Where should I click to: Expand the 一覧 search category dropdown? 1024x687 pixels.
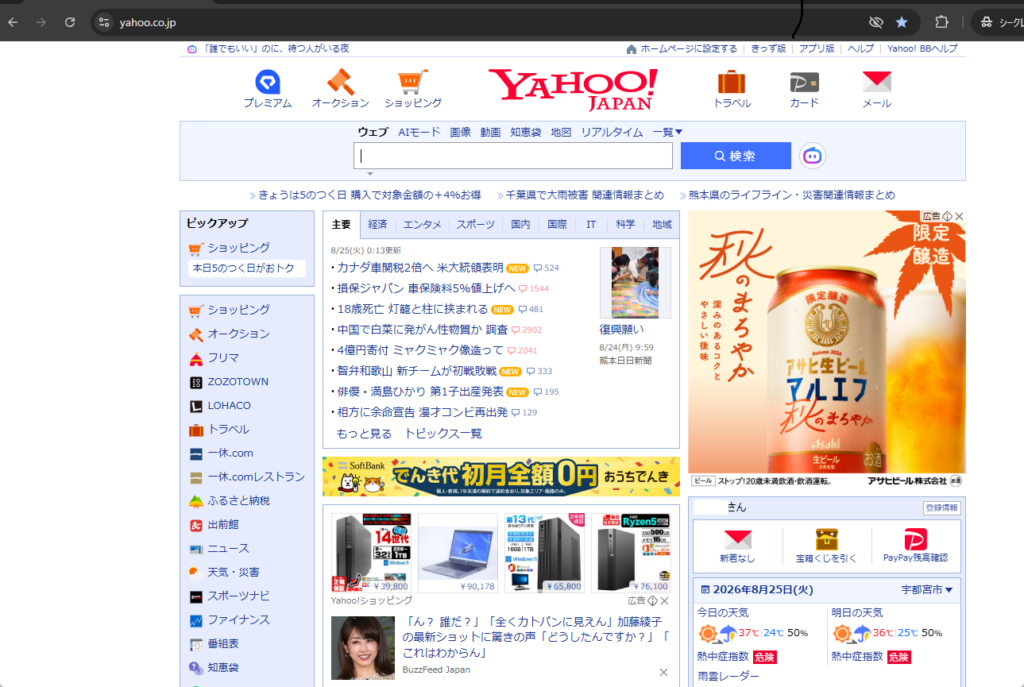pyautogui.click(x=667, y=132)
